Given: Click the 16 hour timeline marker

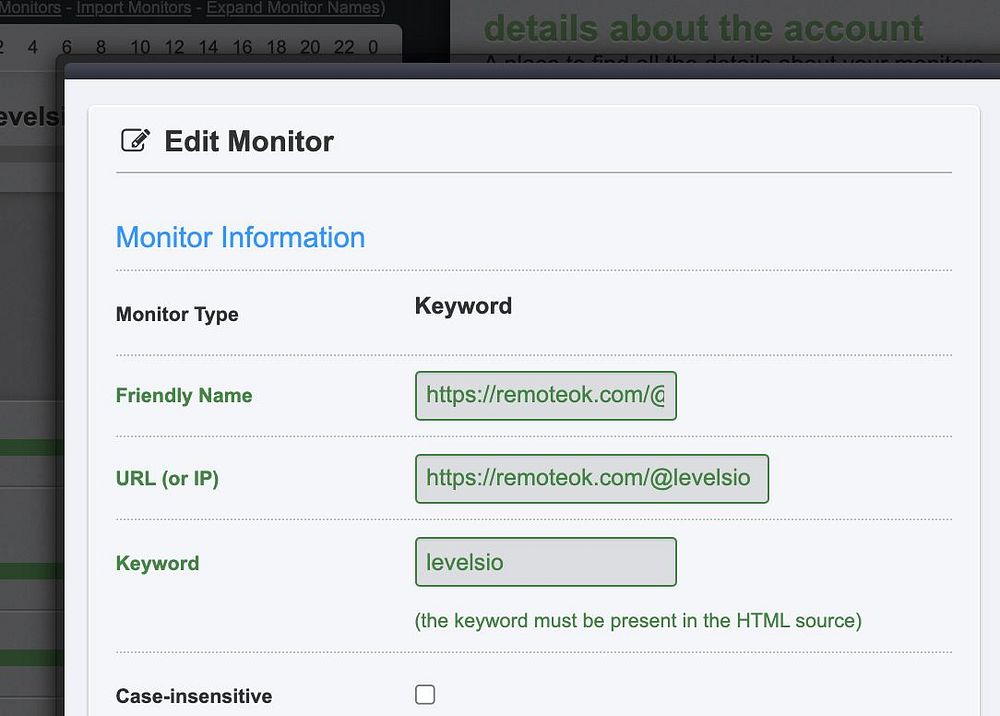Looking at the screenshot, I should click(242, 47).
